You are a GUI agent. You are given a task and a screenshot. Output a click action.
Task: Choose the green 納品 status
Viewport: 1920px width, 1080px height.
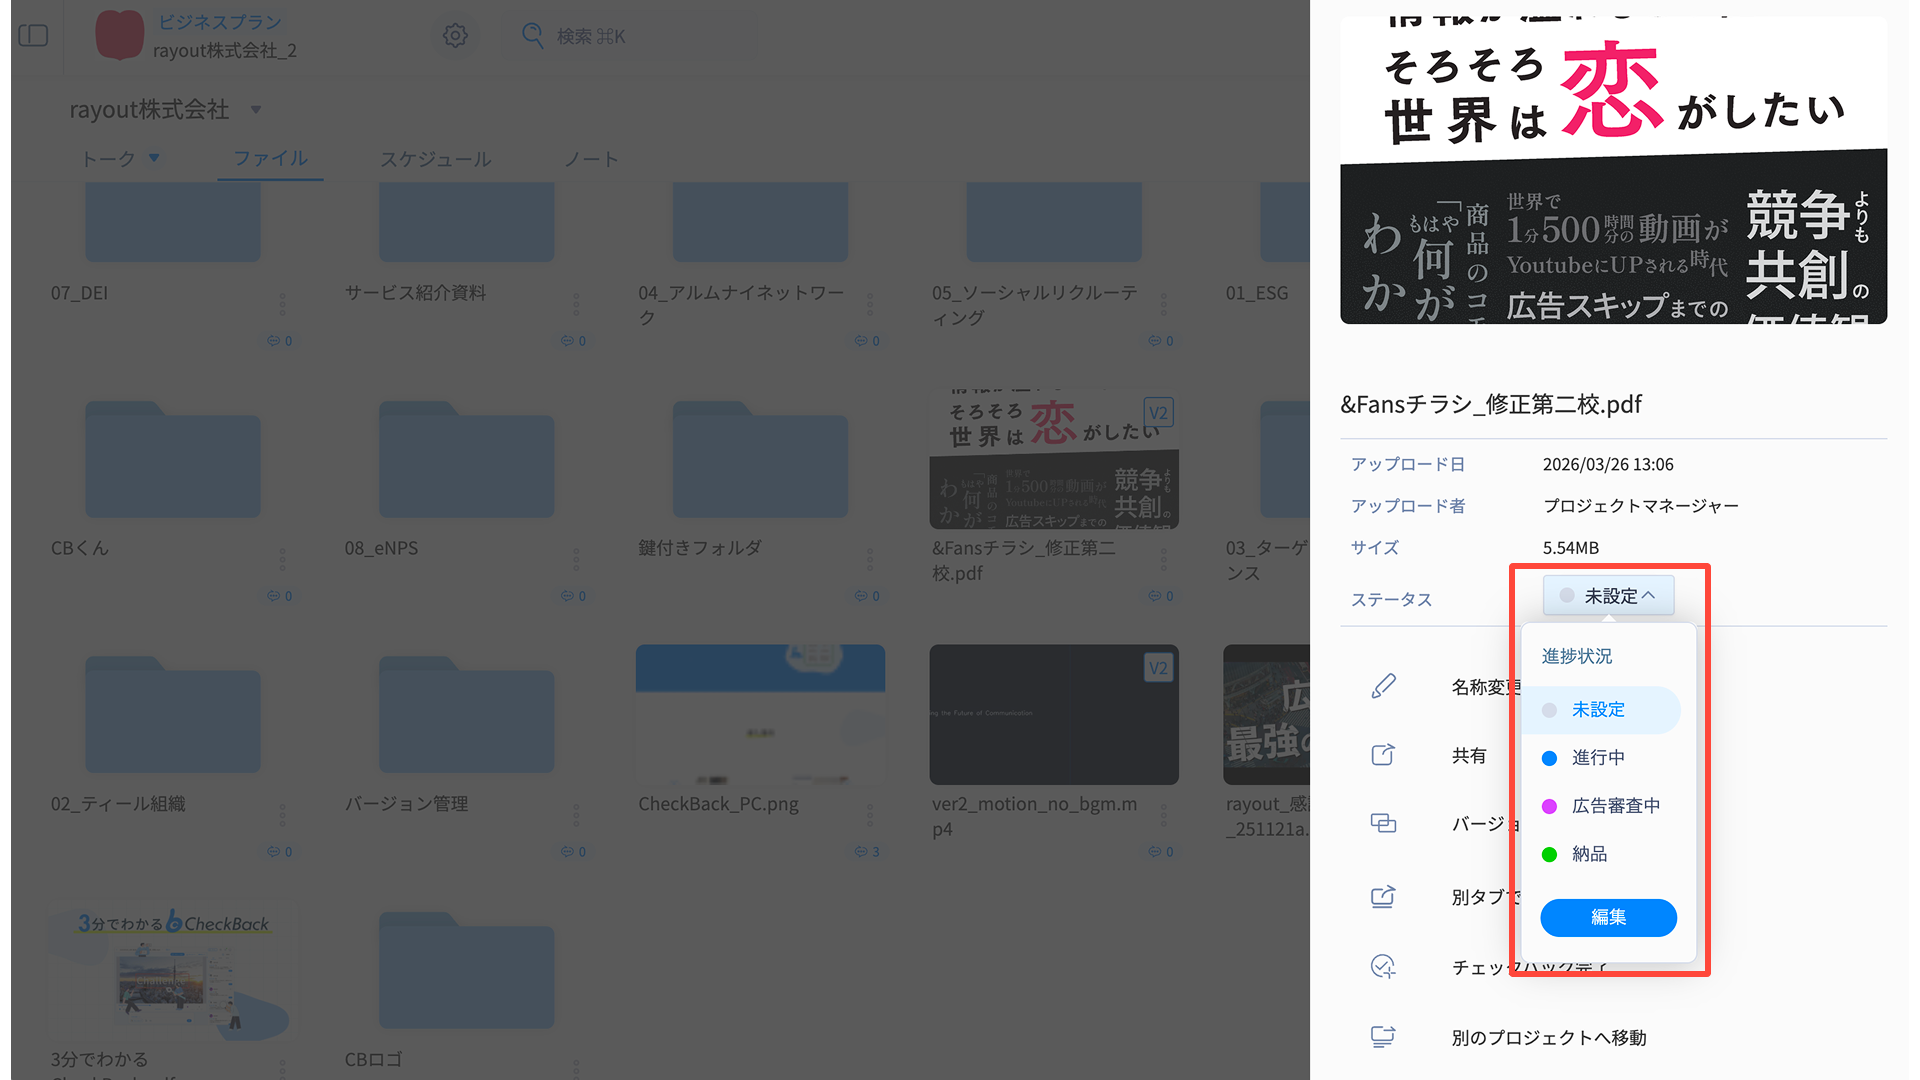tap(1589, 854)
